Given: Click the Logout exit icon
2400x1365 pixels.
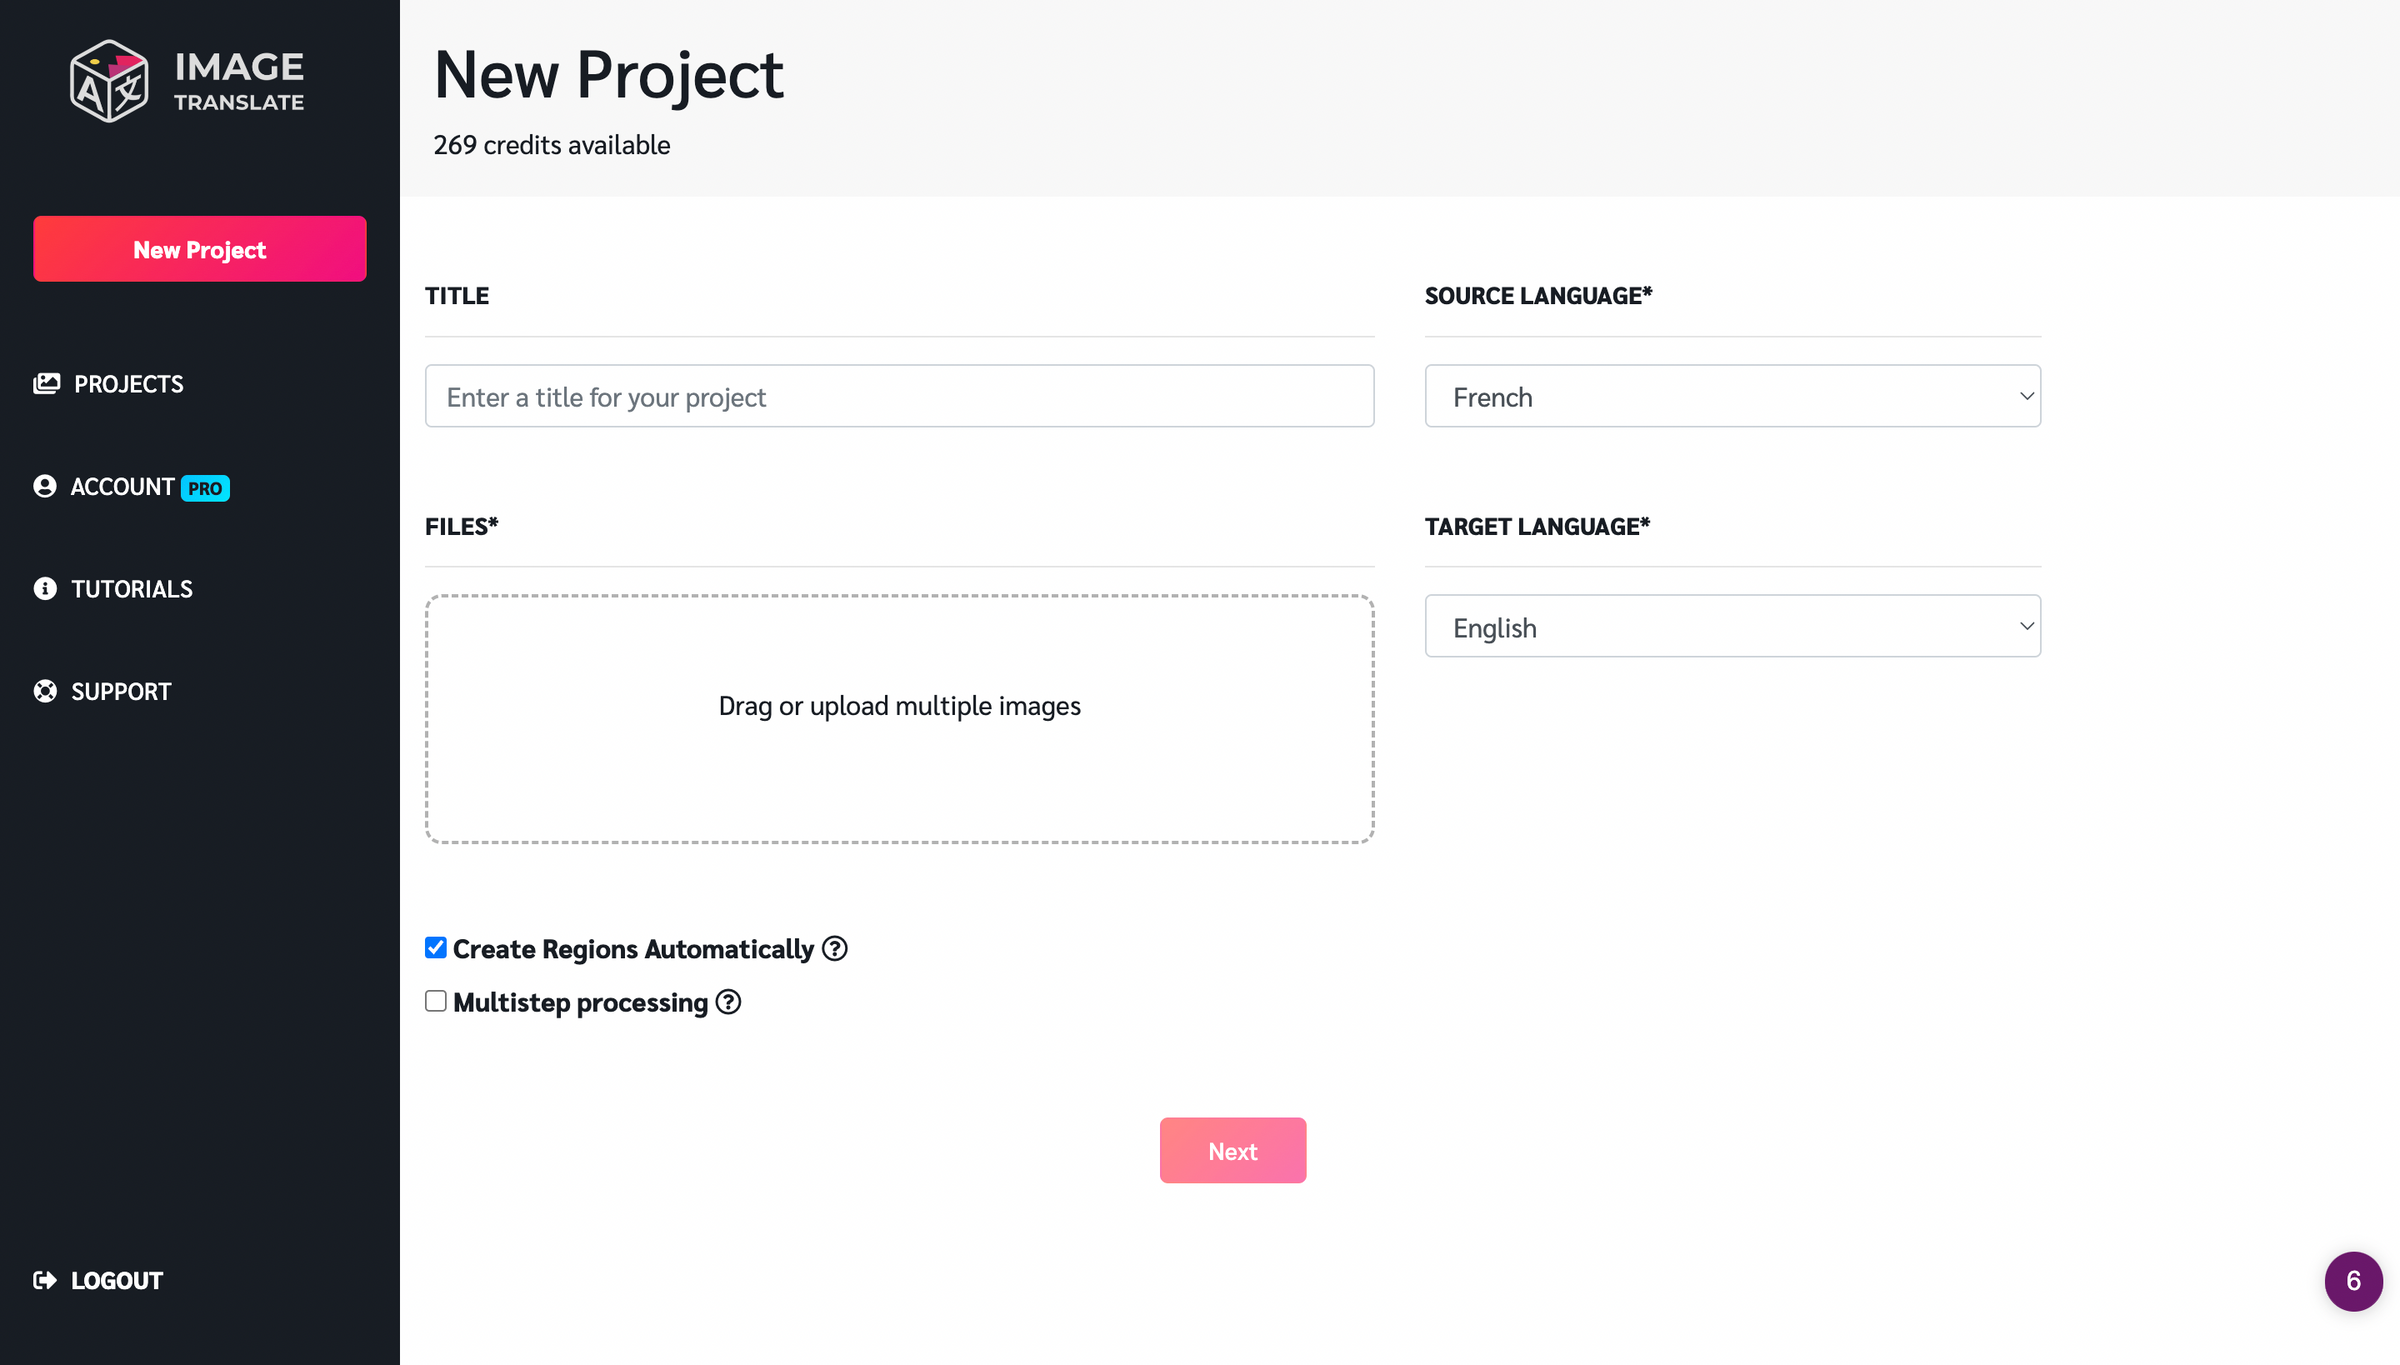Looking at the screenshot, I should pos(45,1280).
